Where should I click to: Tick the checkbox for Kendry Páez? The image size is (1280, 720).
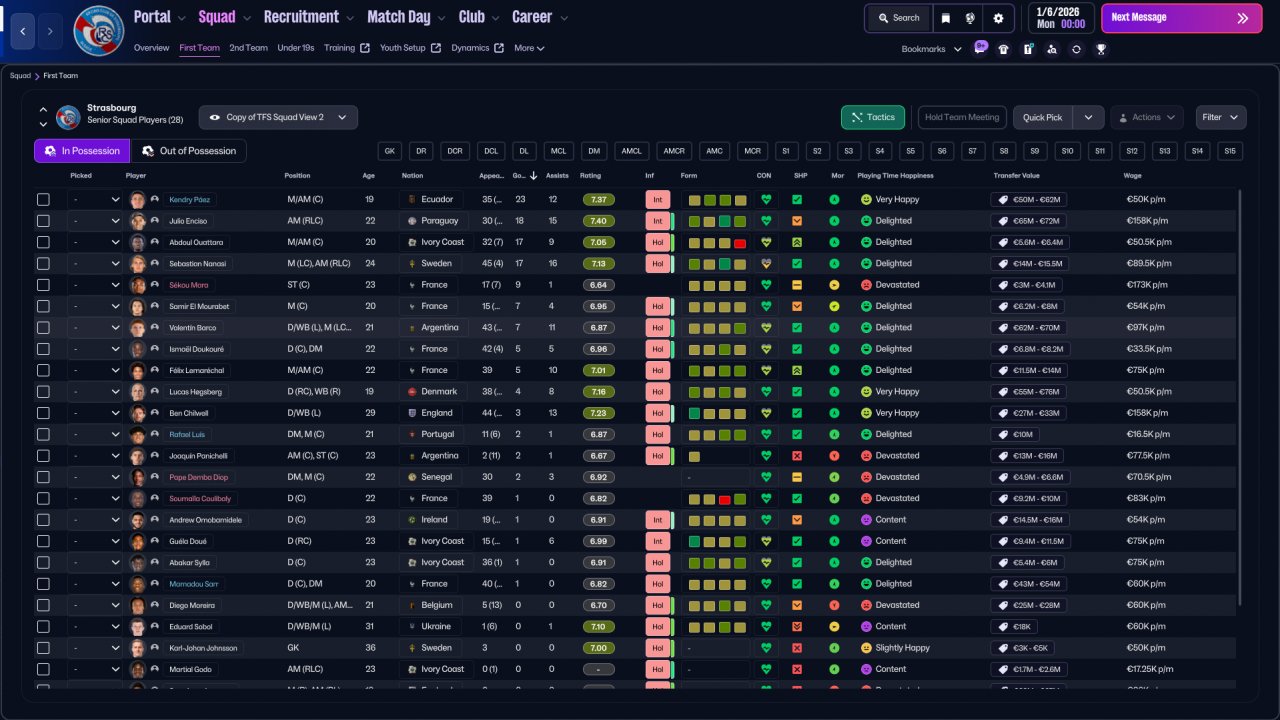tap(43, 200)
